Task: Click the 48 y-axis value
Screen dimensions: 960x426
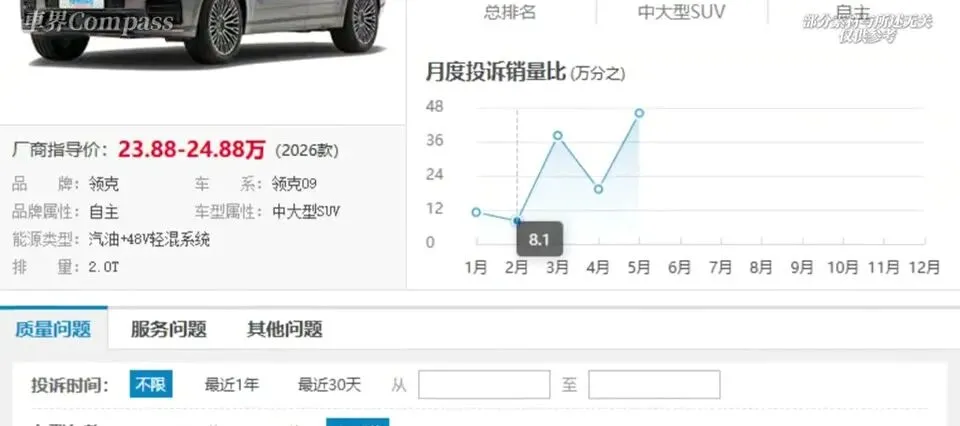Action: [435, 106]
